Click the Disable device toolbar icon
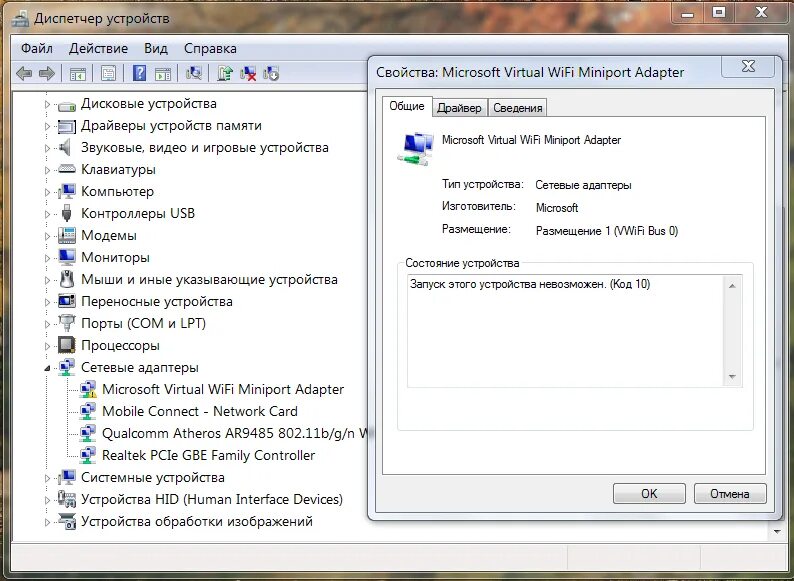Image resolution: width=794 pixels, height=581 pixels. [x=271, y=73]
